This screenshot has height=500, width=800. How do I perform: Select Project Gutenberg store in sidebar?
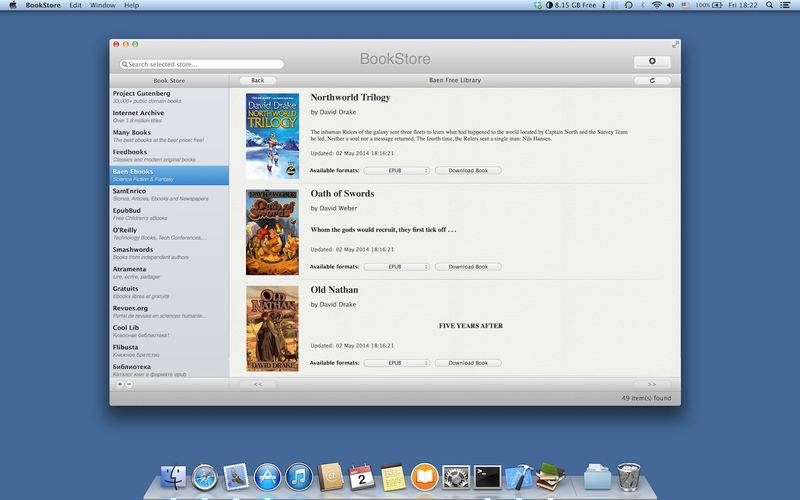(169, 97)
